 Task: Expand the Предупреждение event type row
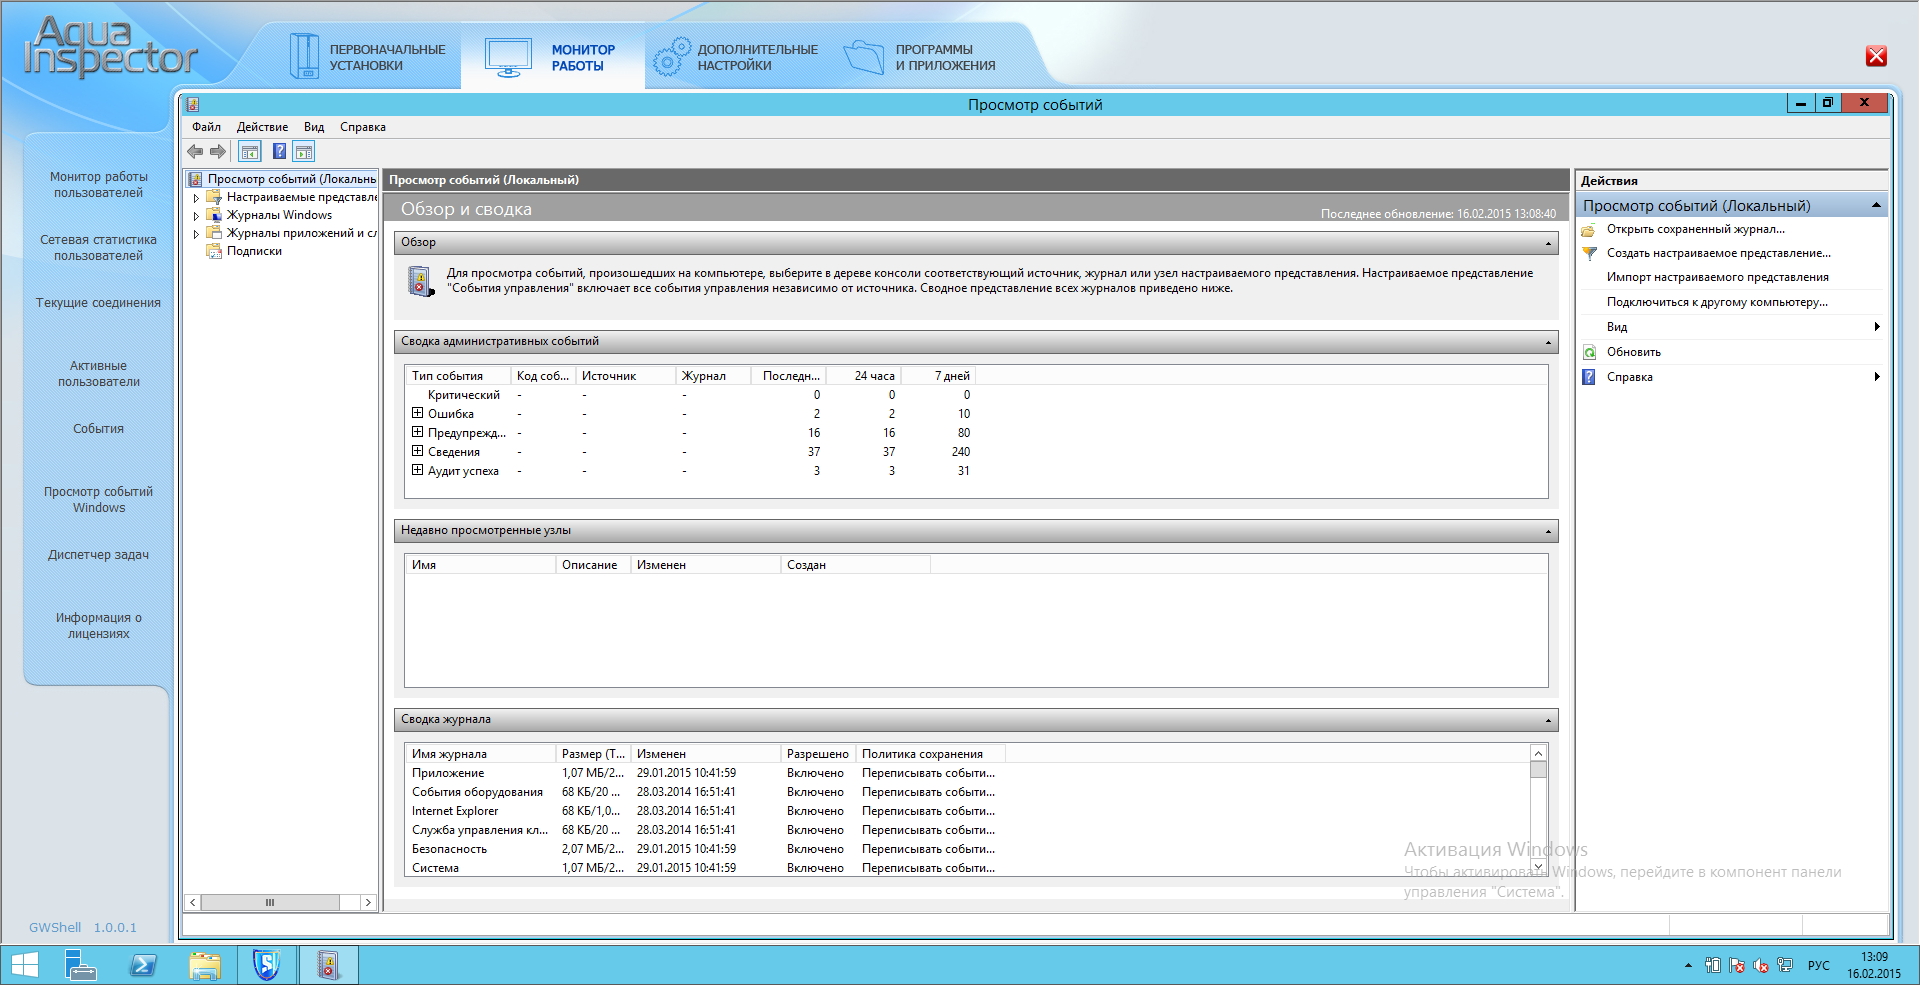[x=417, y=432]
